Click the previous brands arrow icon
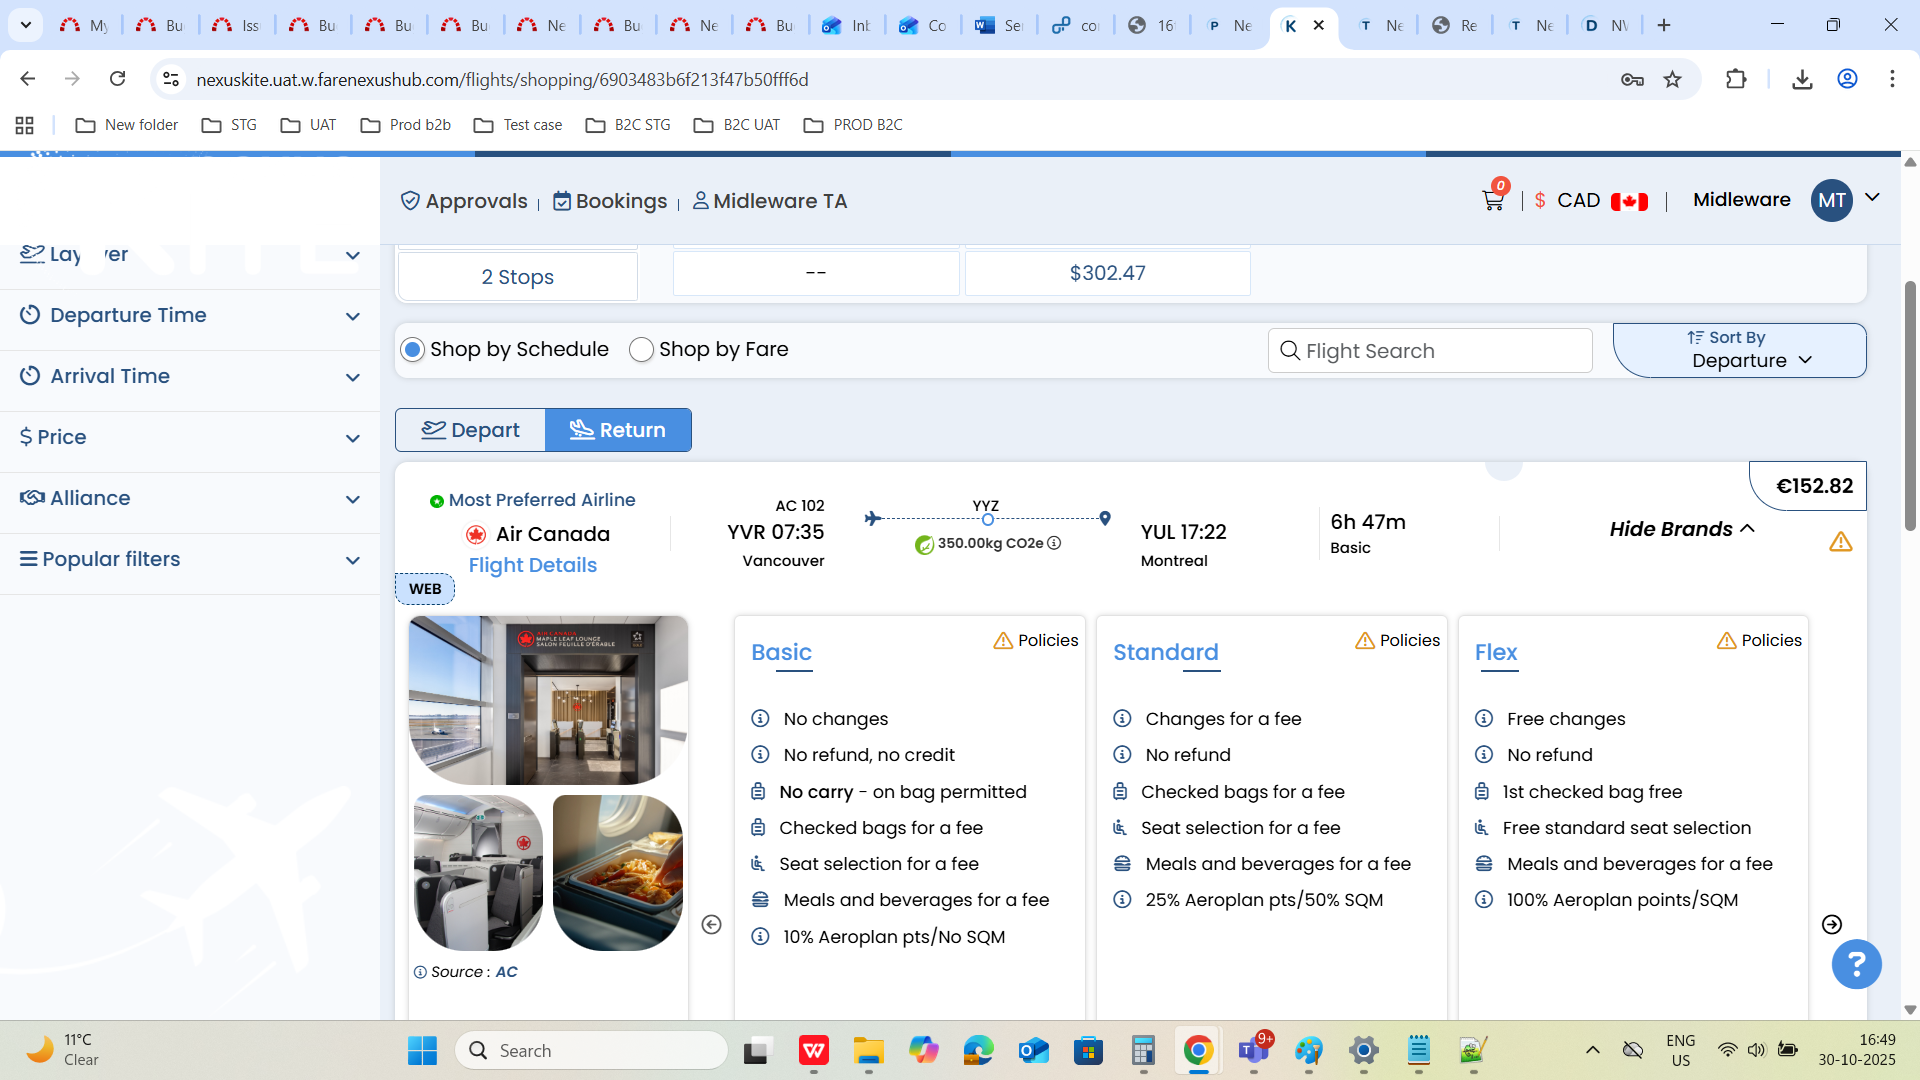Screen dimensions: 1920x1080 [711, 925]
